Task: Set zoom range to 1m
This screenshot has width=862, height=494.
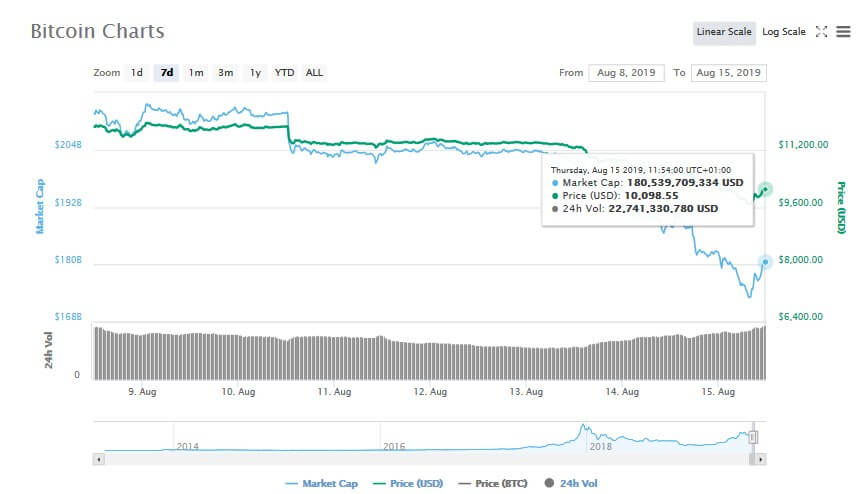Action: (196, 73)
